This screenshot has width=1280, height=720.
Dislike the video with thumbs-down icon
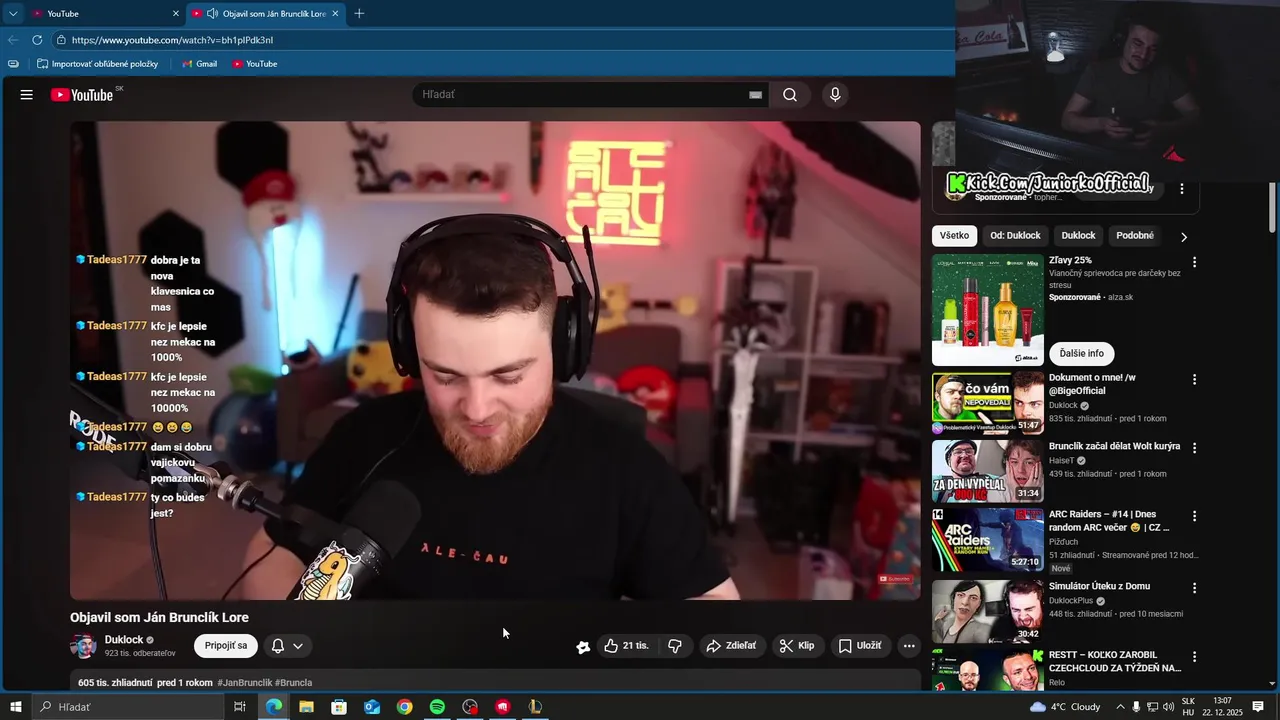coord(675,646)
